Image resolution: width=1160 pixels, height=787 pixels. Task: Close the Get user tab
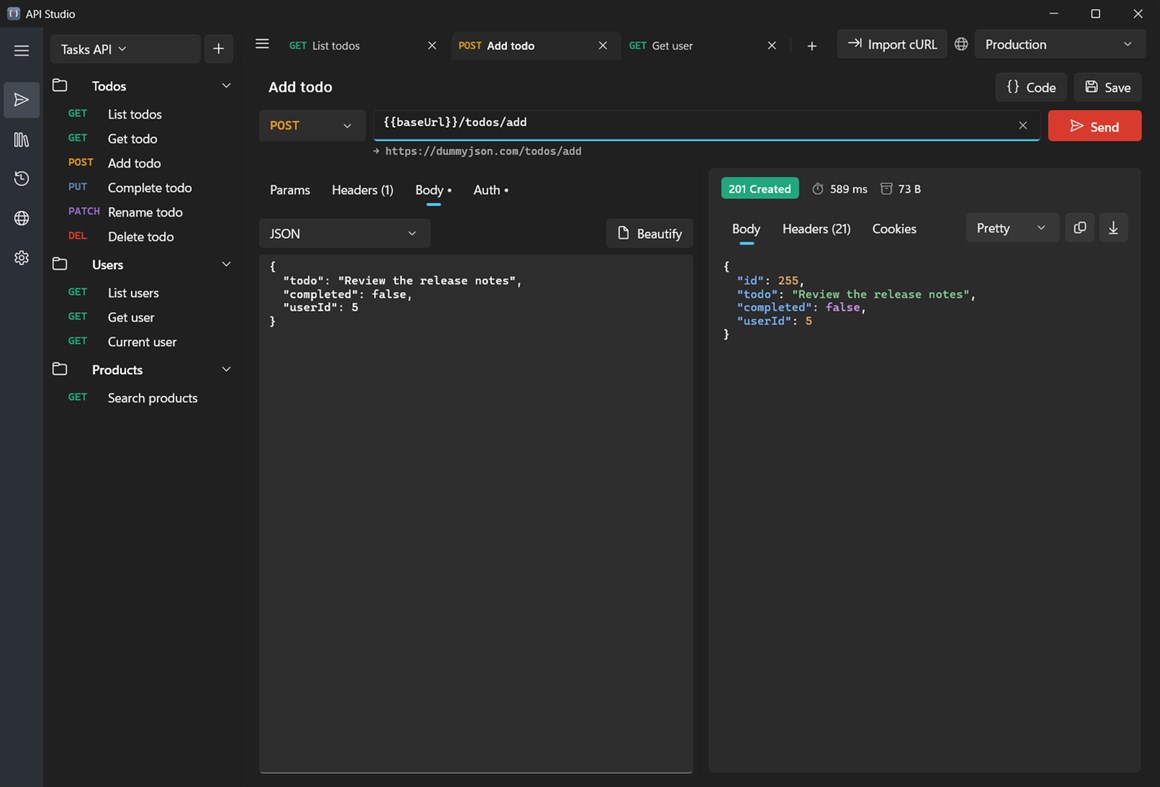pyautogui.click(x=772, y=45)
